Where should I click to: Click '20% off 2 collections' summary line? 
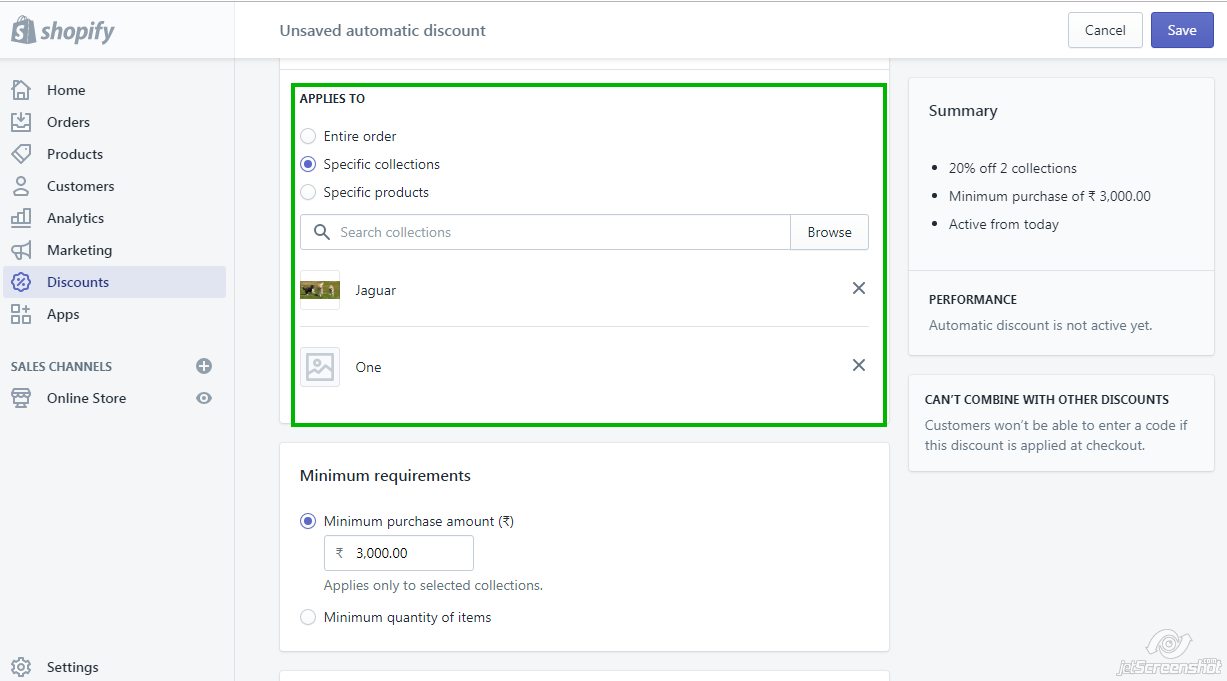pos(1013,168)
